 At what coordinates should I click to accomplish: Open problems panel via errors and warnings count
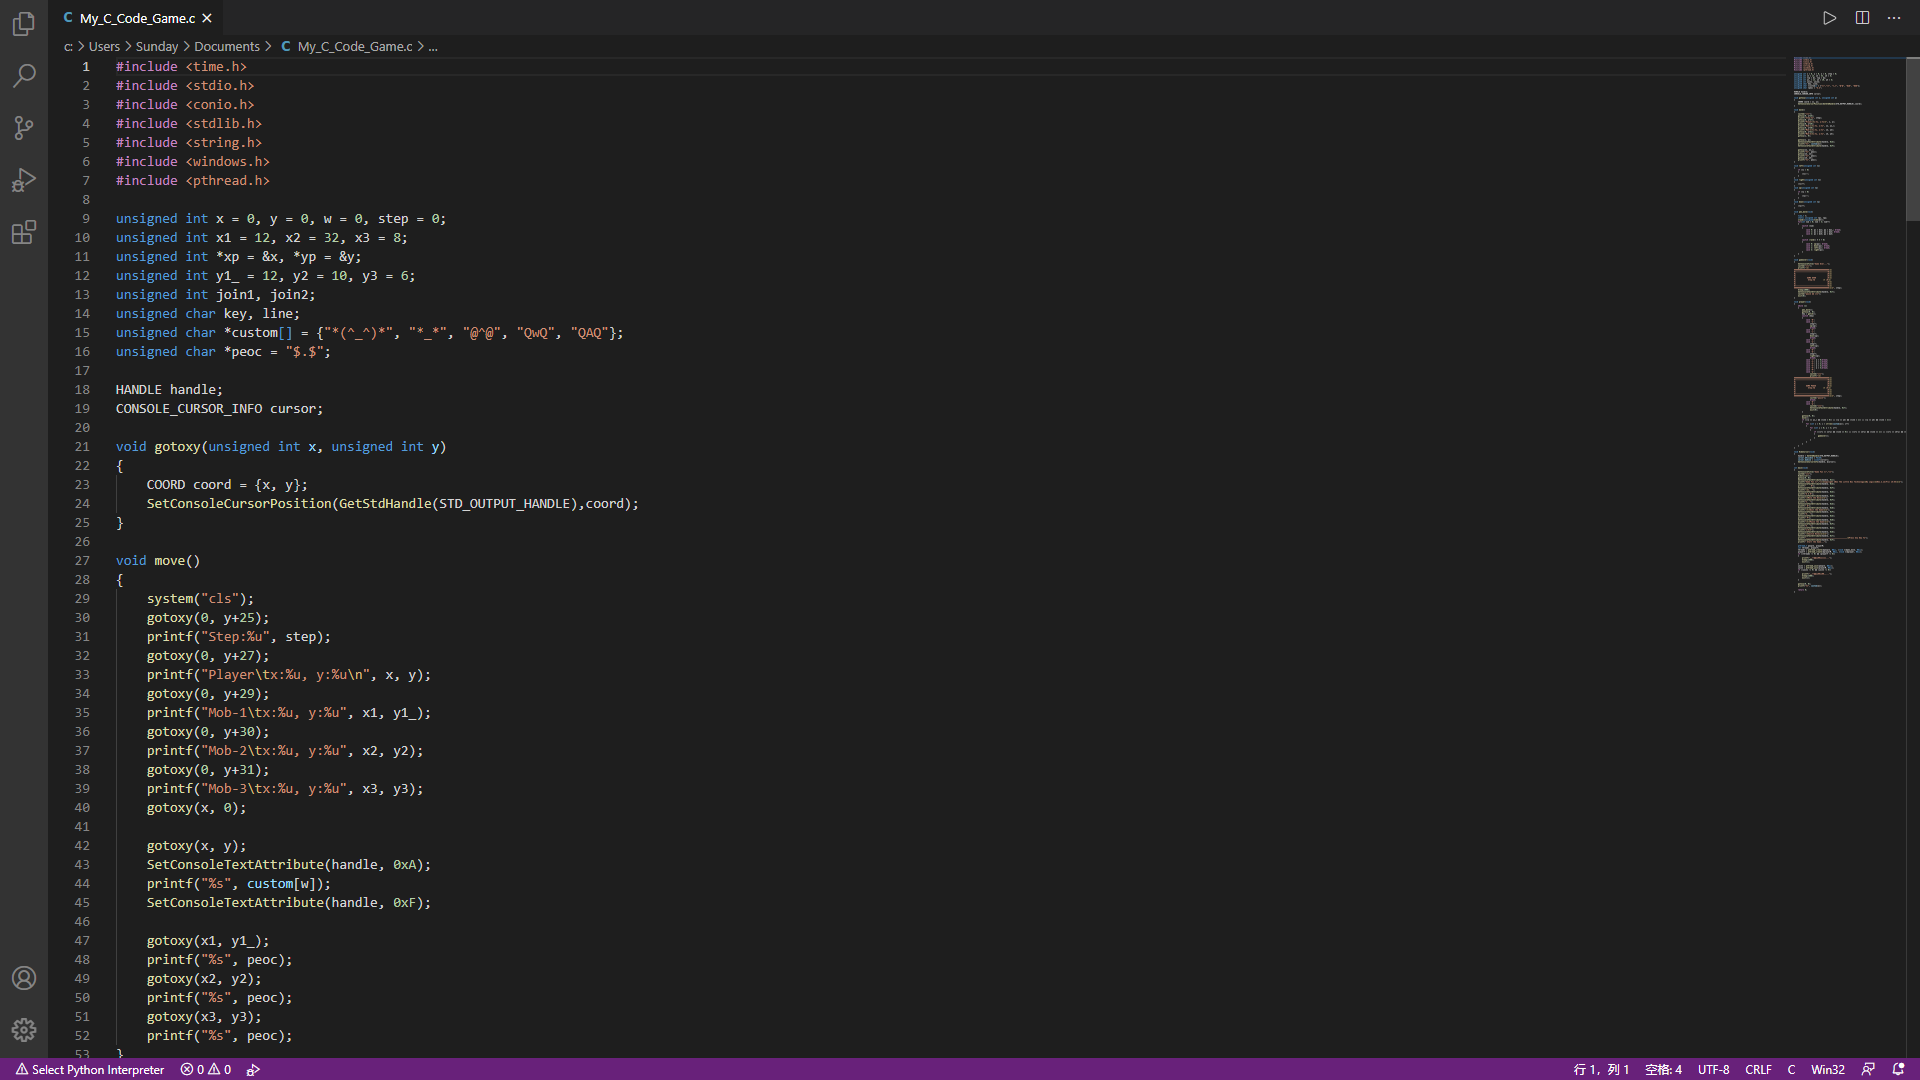coord(206,1069)
